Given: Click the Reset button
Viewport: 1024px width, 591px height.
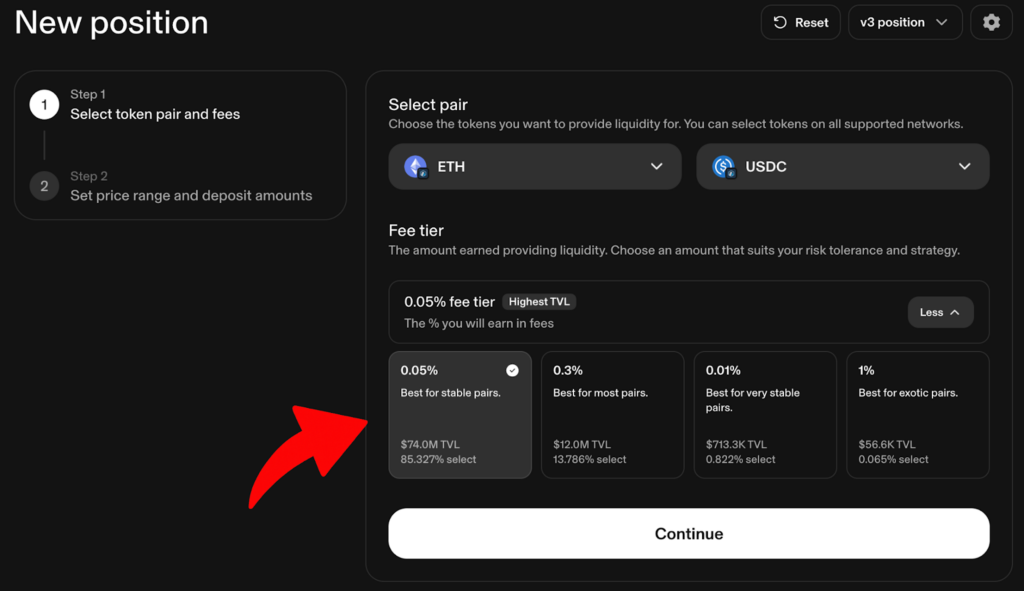Looking at the screenshot, I should coord(800,22).
